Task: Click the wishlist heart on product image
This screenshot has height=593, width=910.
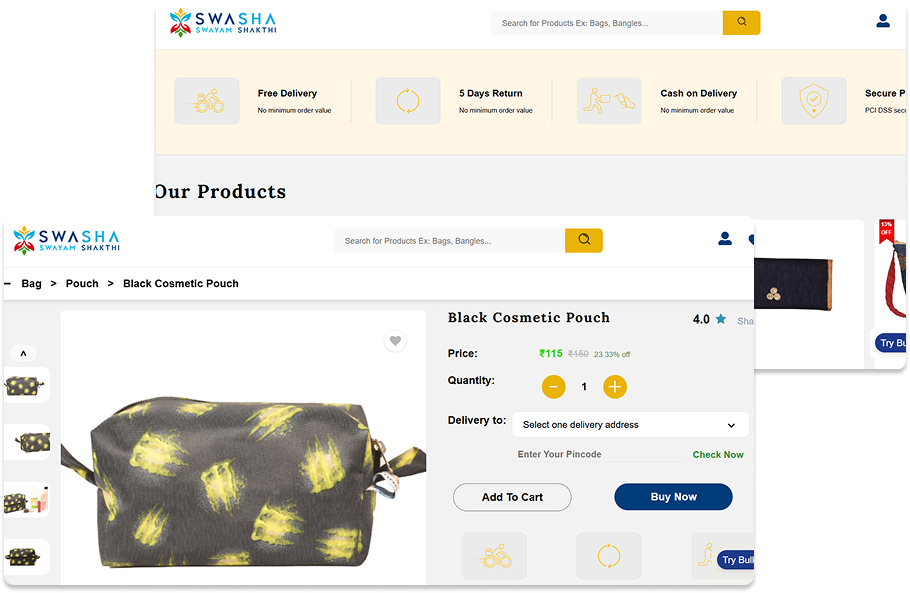Action: 395,341
